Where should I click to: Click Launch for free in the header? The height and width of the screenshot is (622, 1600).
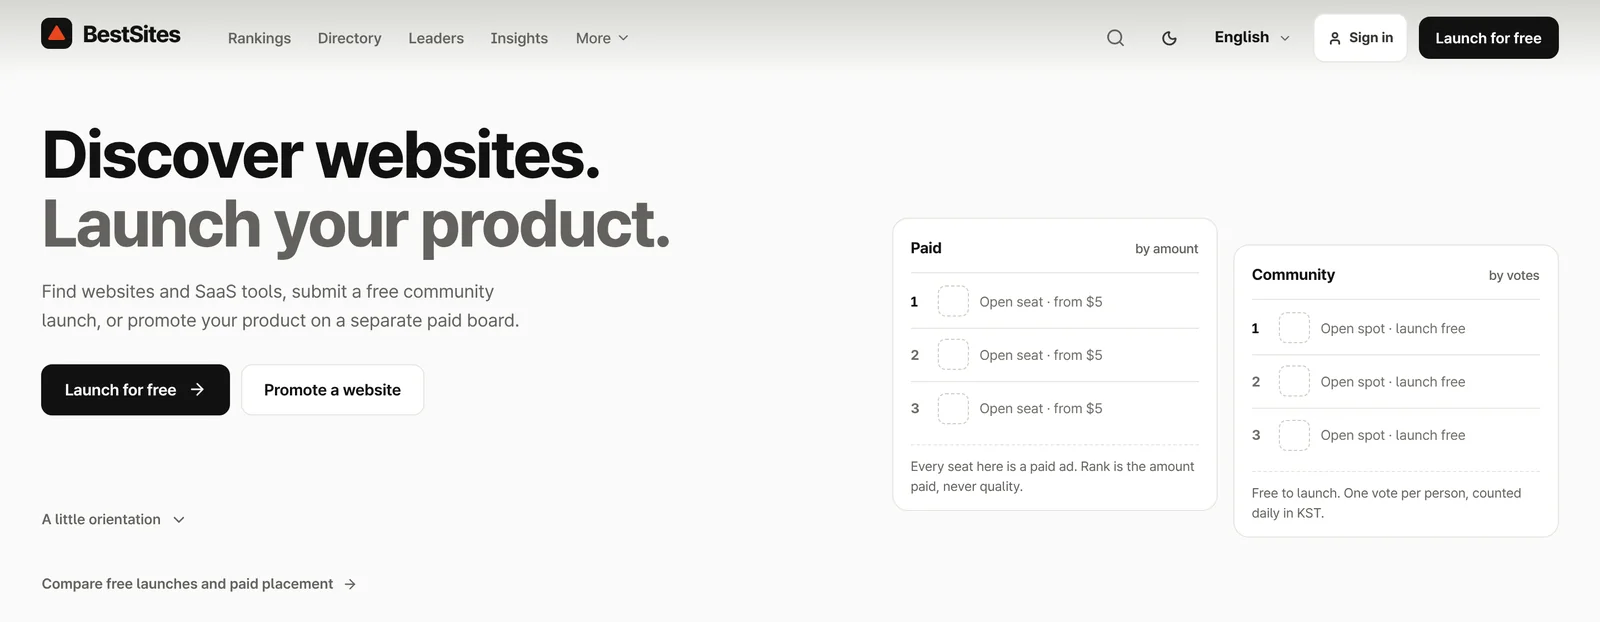pos(1488,38)
